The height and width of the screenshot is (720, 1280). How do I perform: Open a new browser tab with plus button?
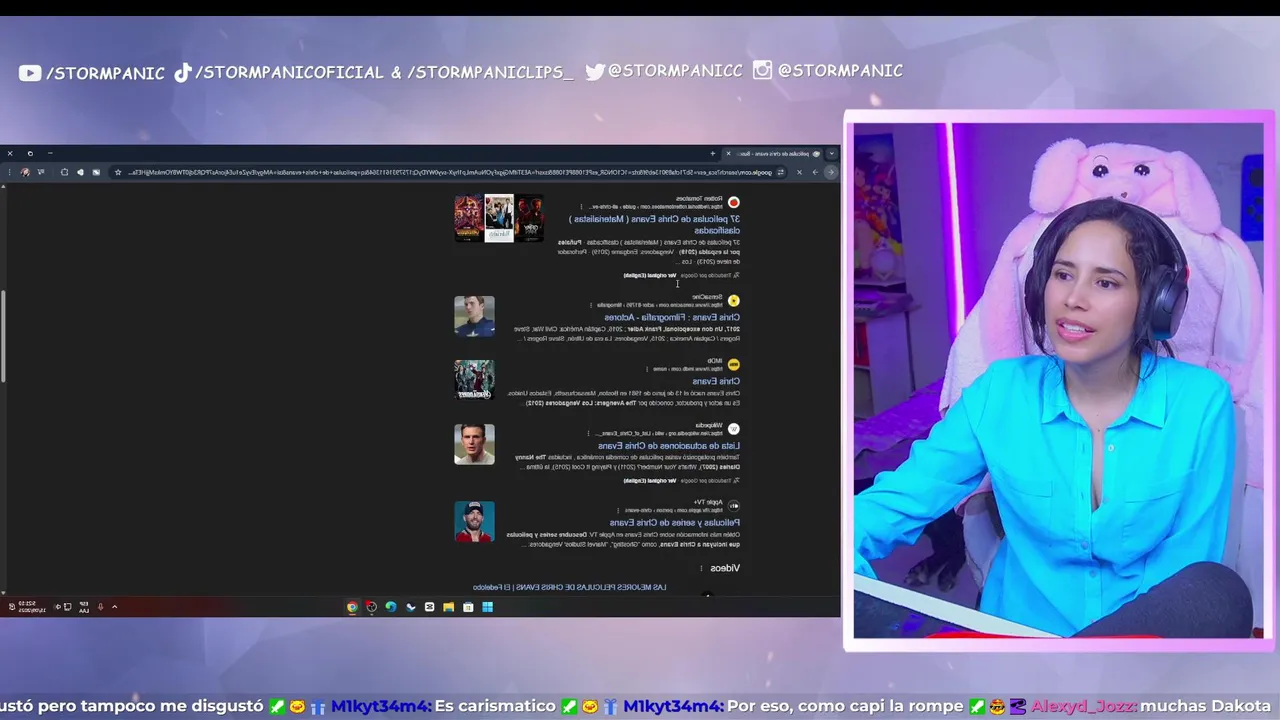(712, 153)
